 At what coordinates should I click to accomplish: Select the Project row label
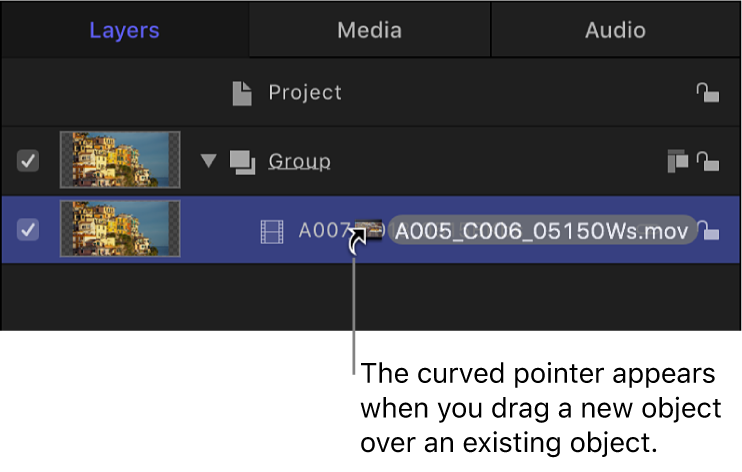[x=305, y=93]
